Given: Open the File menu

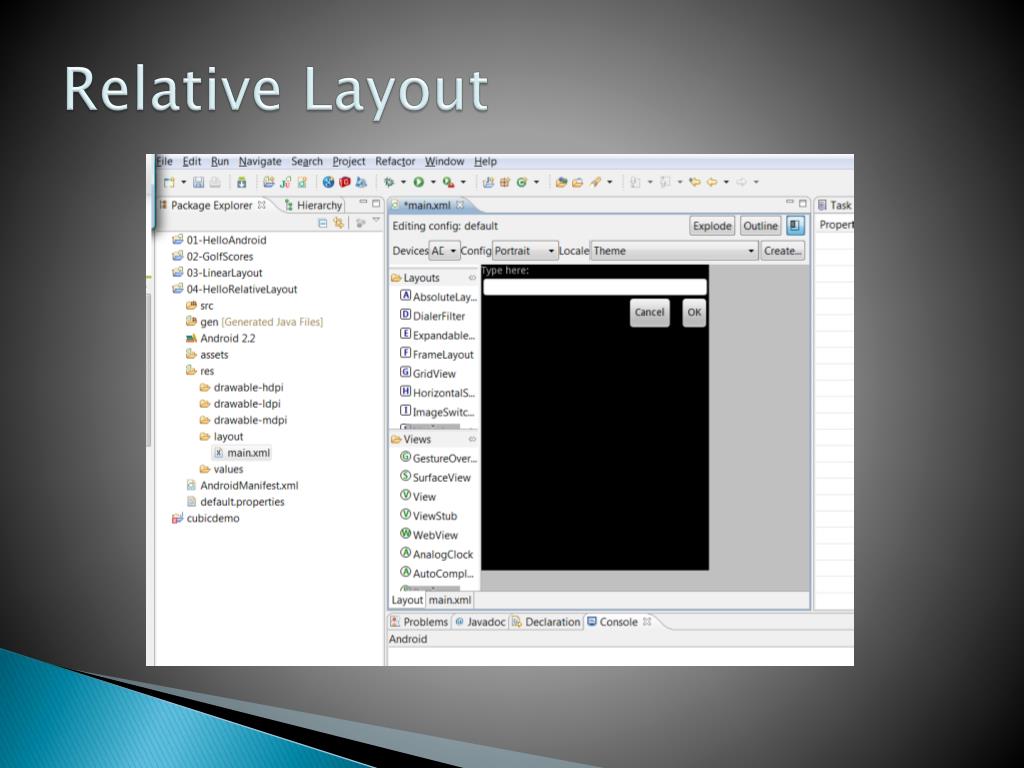Looking at the screenshot, I should point(165,161).
